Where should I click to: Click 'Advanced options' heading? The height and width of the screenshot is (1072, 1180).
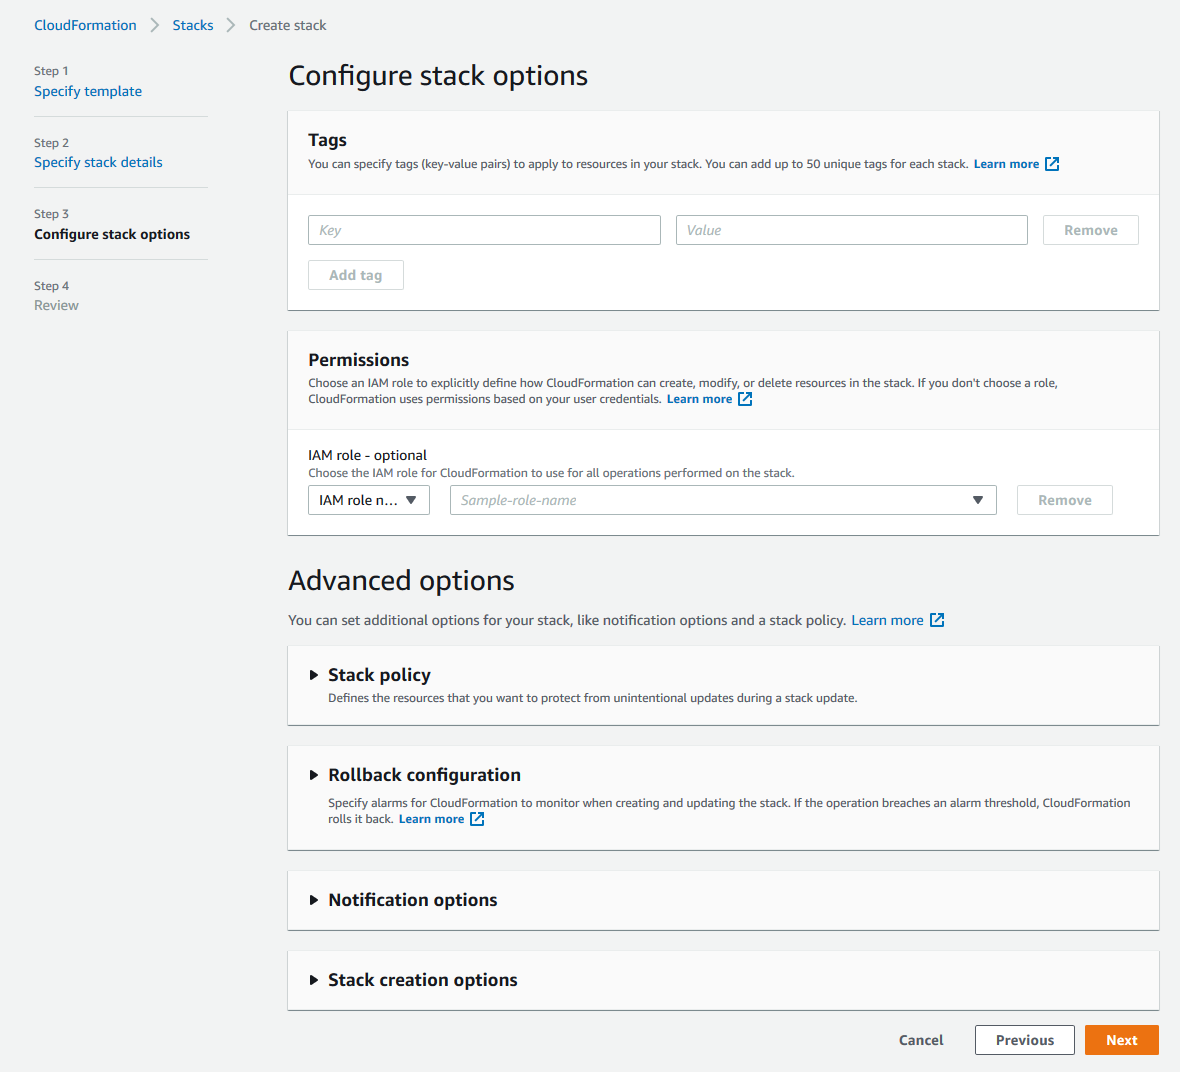tap(402, 580)
